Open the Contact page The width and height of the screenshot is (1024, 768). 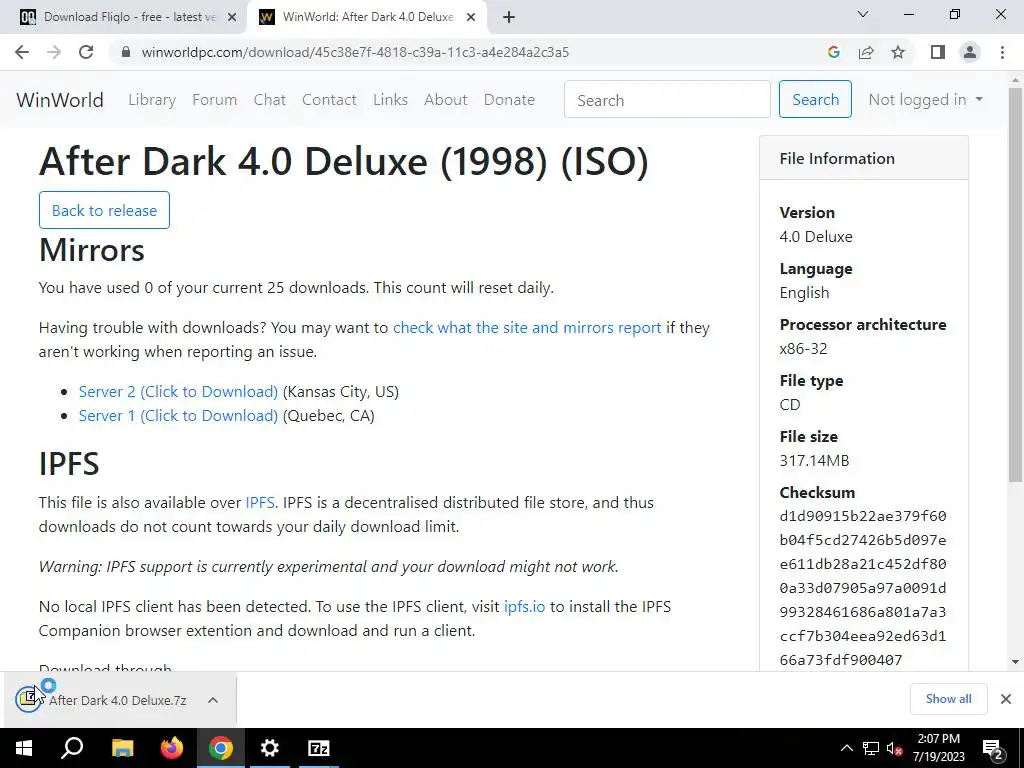(x=329, y=100)
